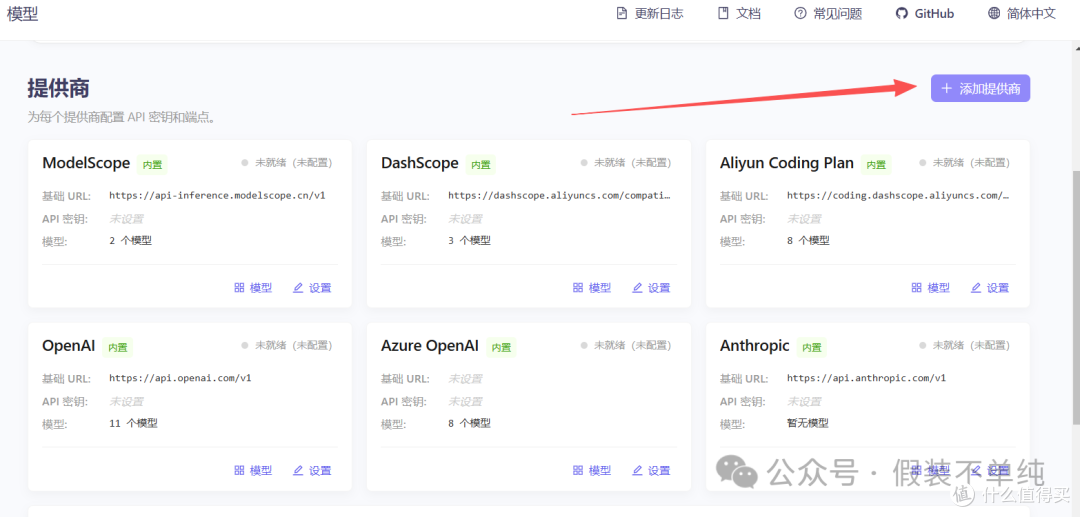This screenshot has width=1080, height=517.
Task: Click the grid icon in Aliyun Coding Plan card
Action: pos(917,288)
